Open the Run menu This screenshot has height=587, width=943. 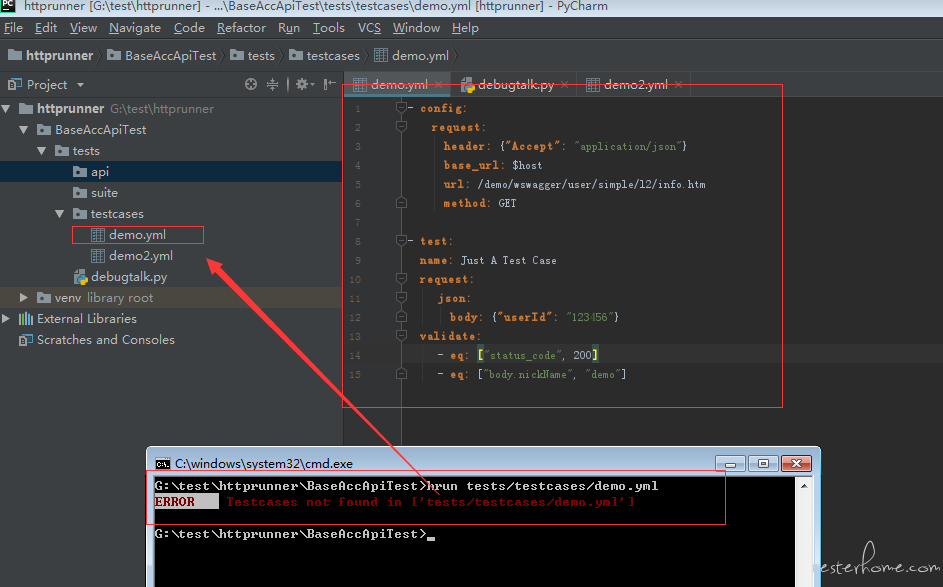click(289, 28)
